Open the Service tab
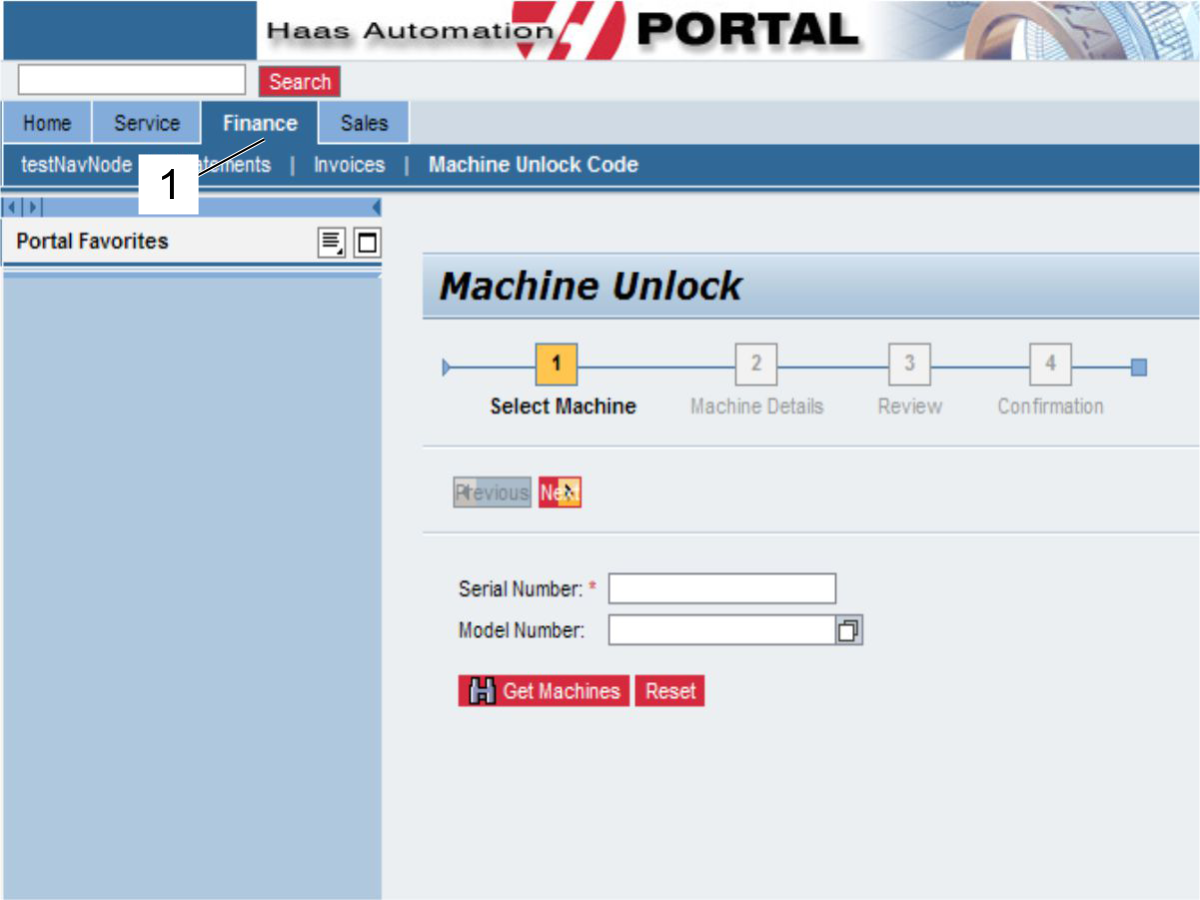This screenshot has width=1200, height=900. (147, 123)
